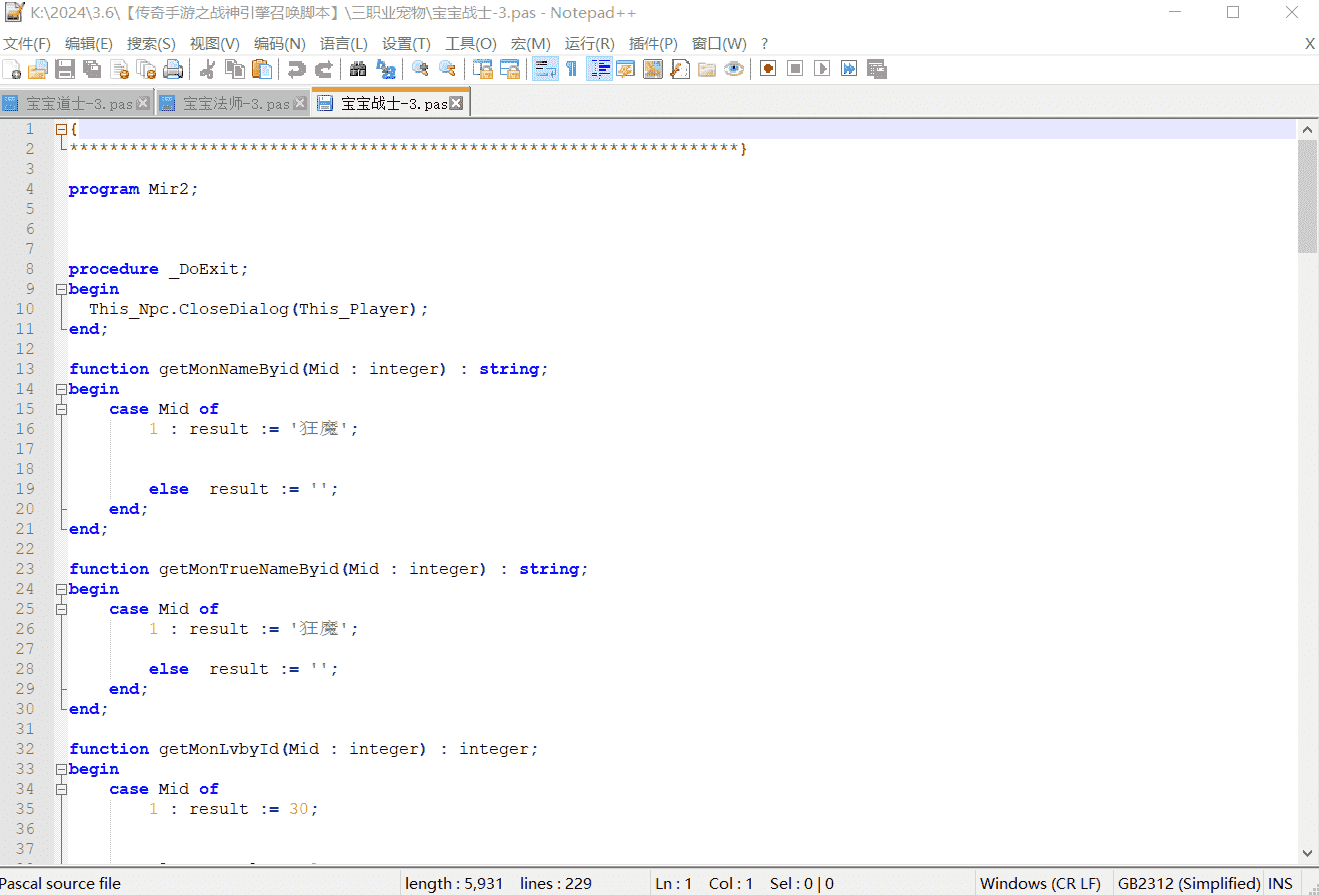Click the Zoom In magnifier icon
The width and height of the screenshot is (1319, 895).
pyautogui.click(x=420, y=69)
